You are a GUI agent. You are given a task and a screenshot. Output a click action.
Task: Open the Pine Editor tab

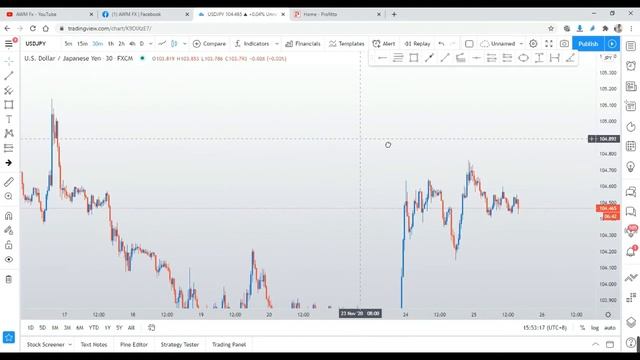(134, 344)
